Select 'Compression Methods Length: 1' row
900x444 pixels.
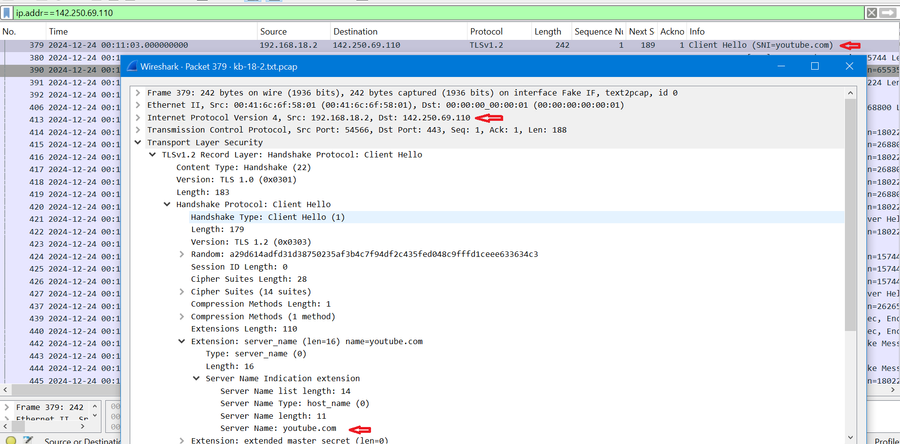pos(261,304)
